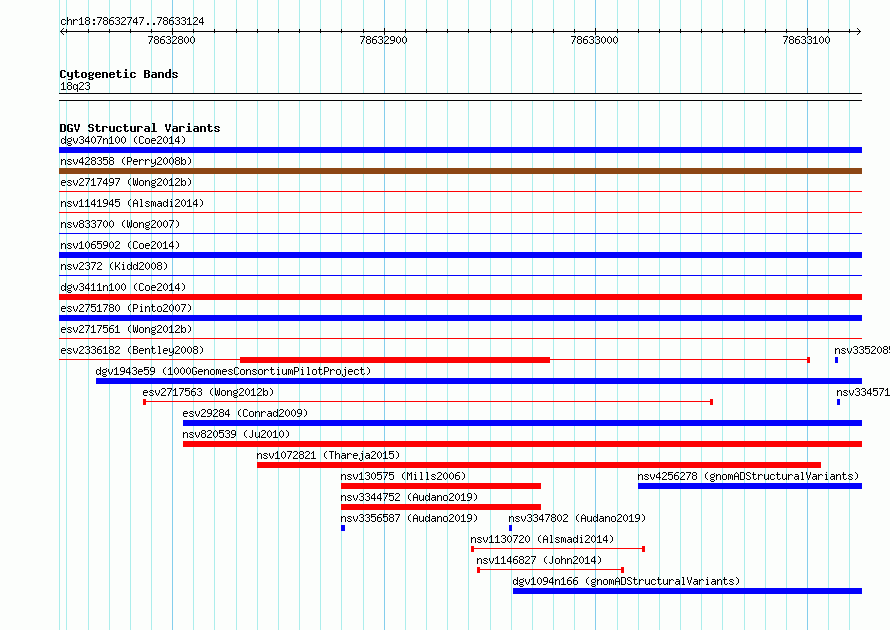Click the small blue nsv3356587 marker
The image size is (890, 630).
click(343, 528)
